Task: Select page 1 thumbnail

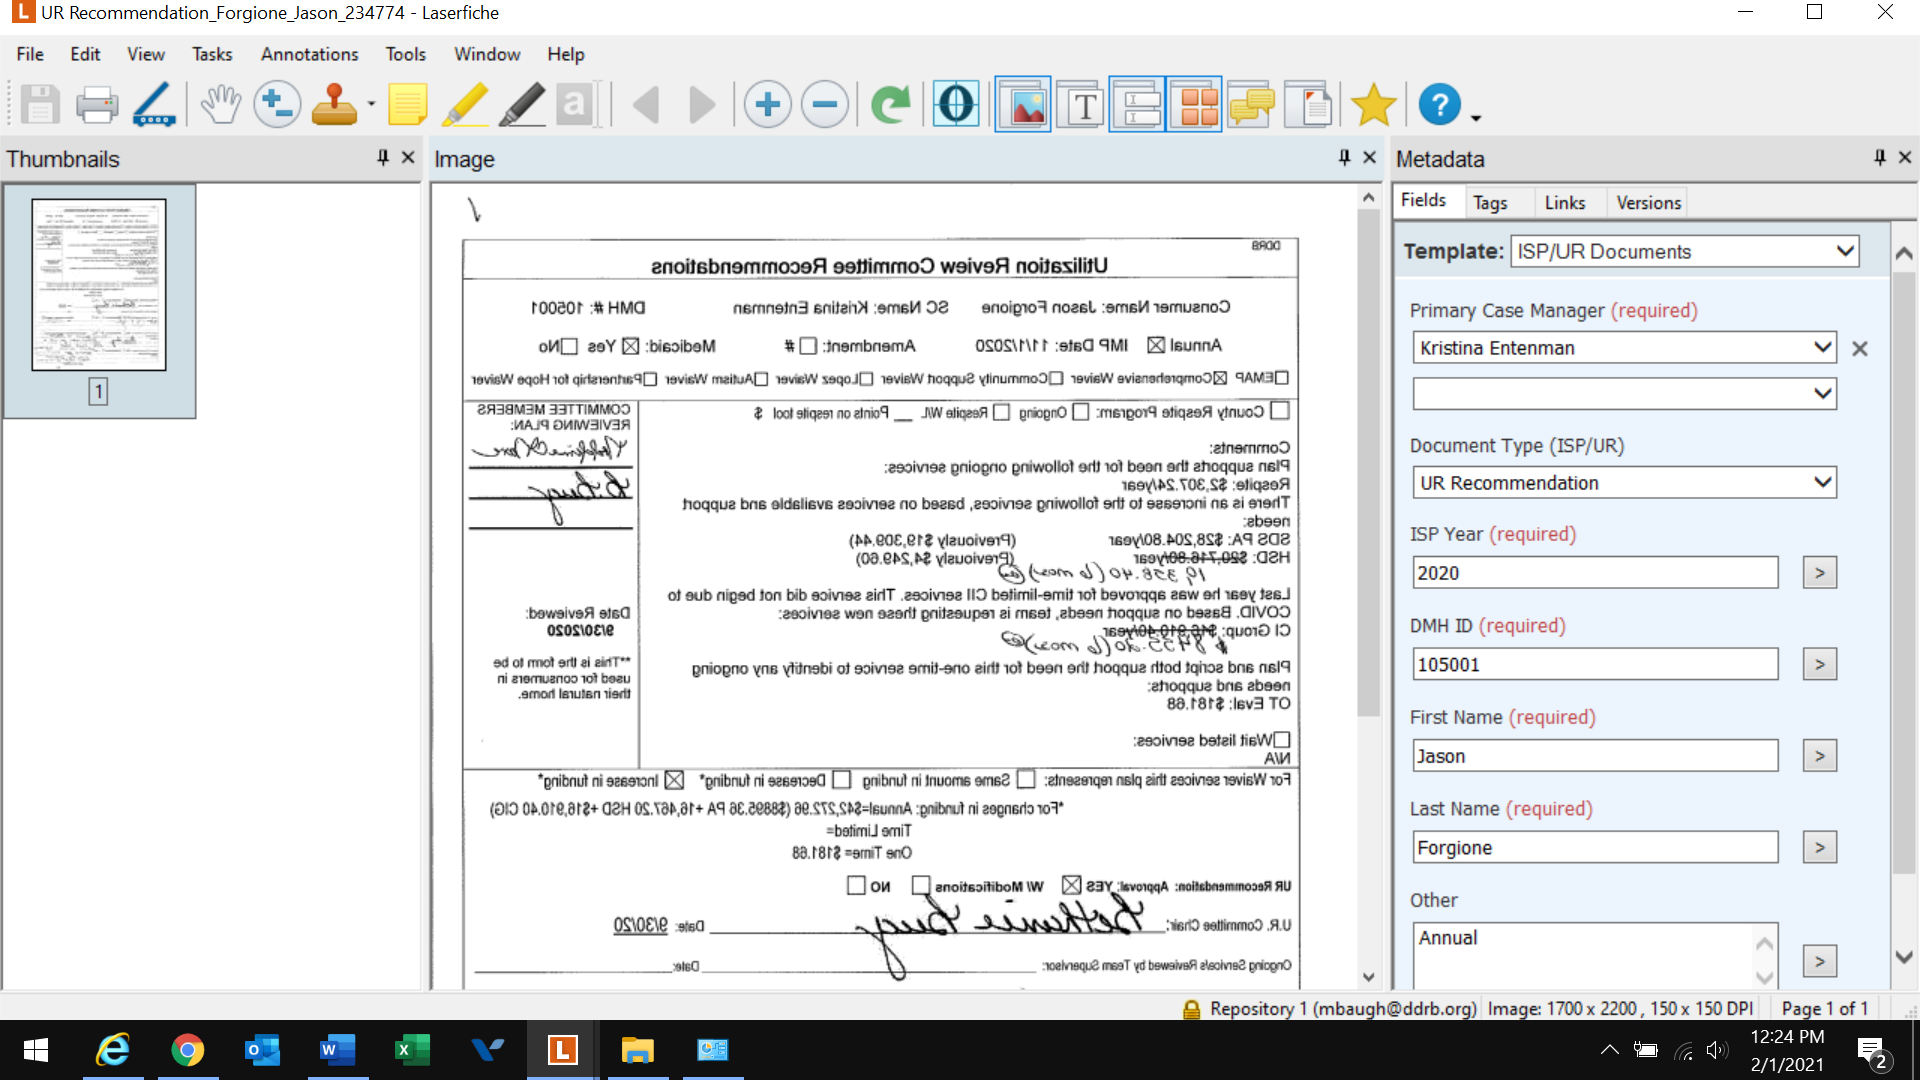Action: click(98, 285)
